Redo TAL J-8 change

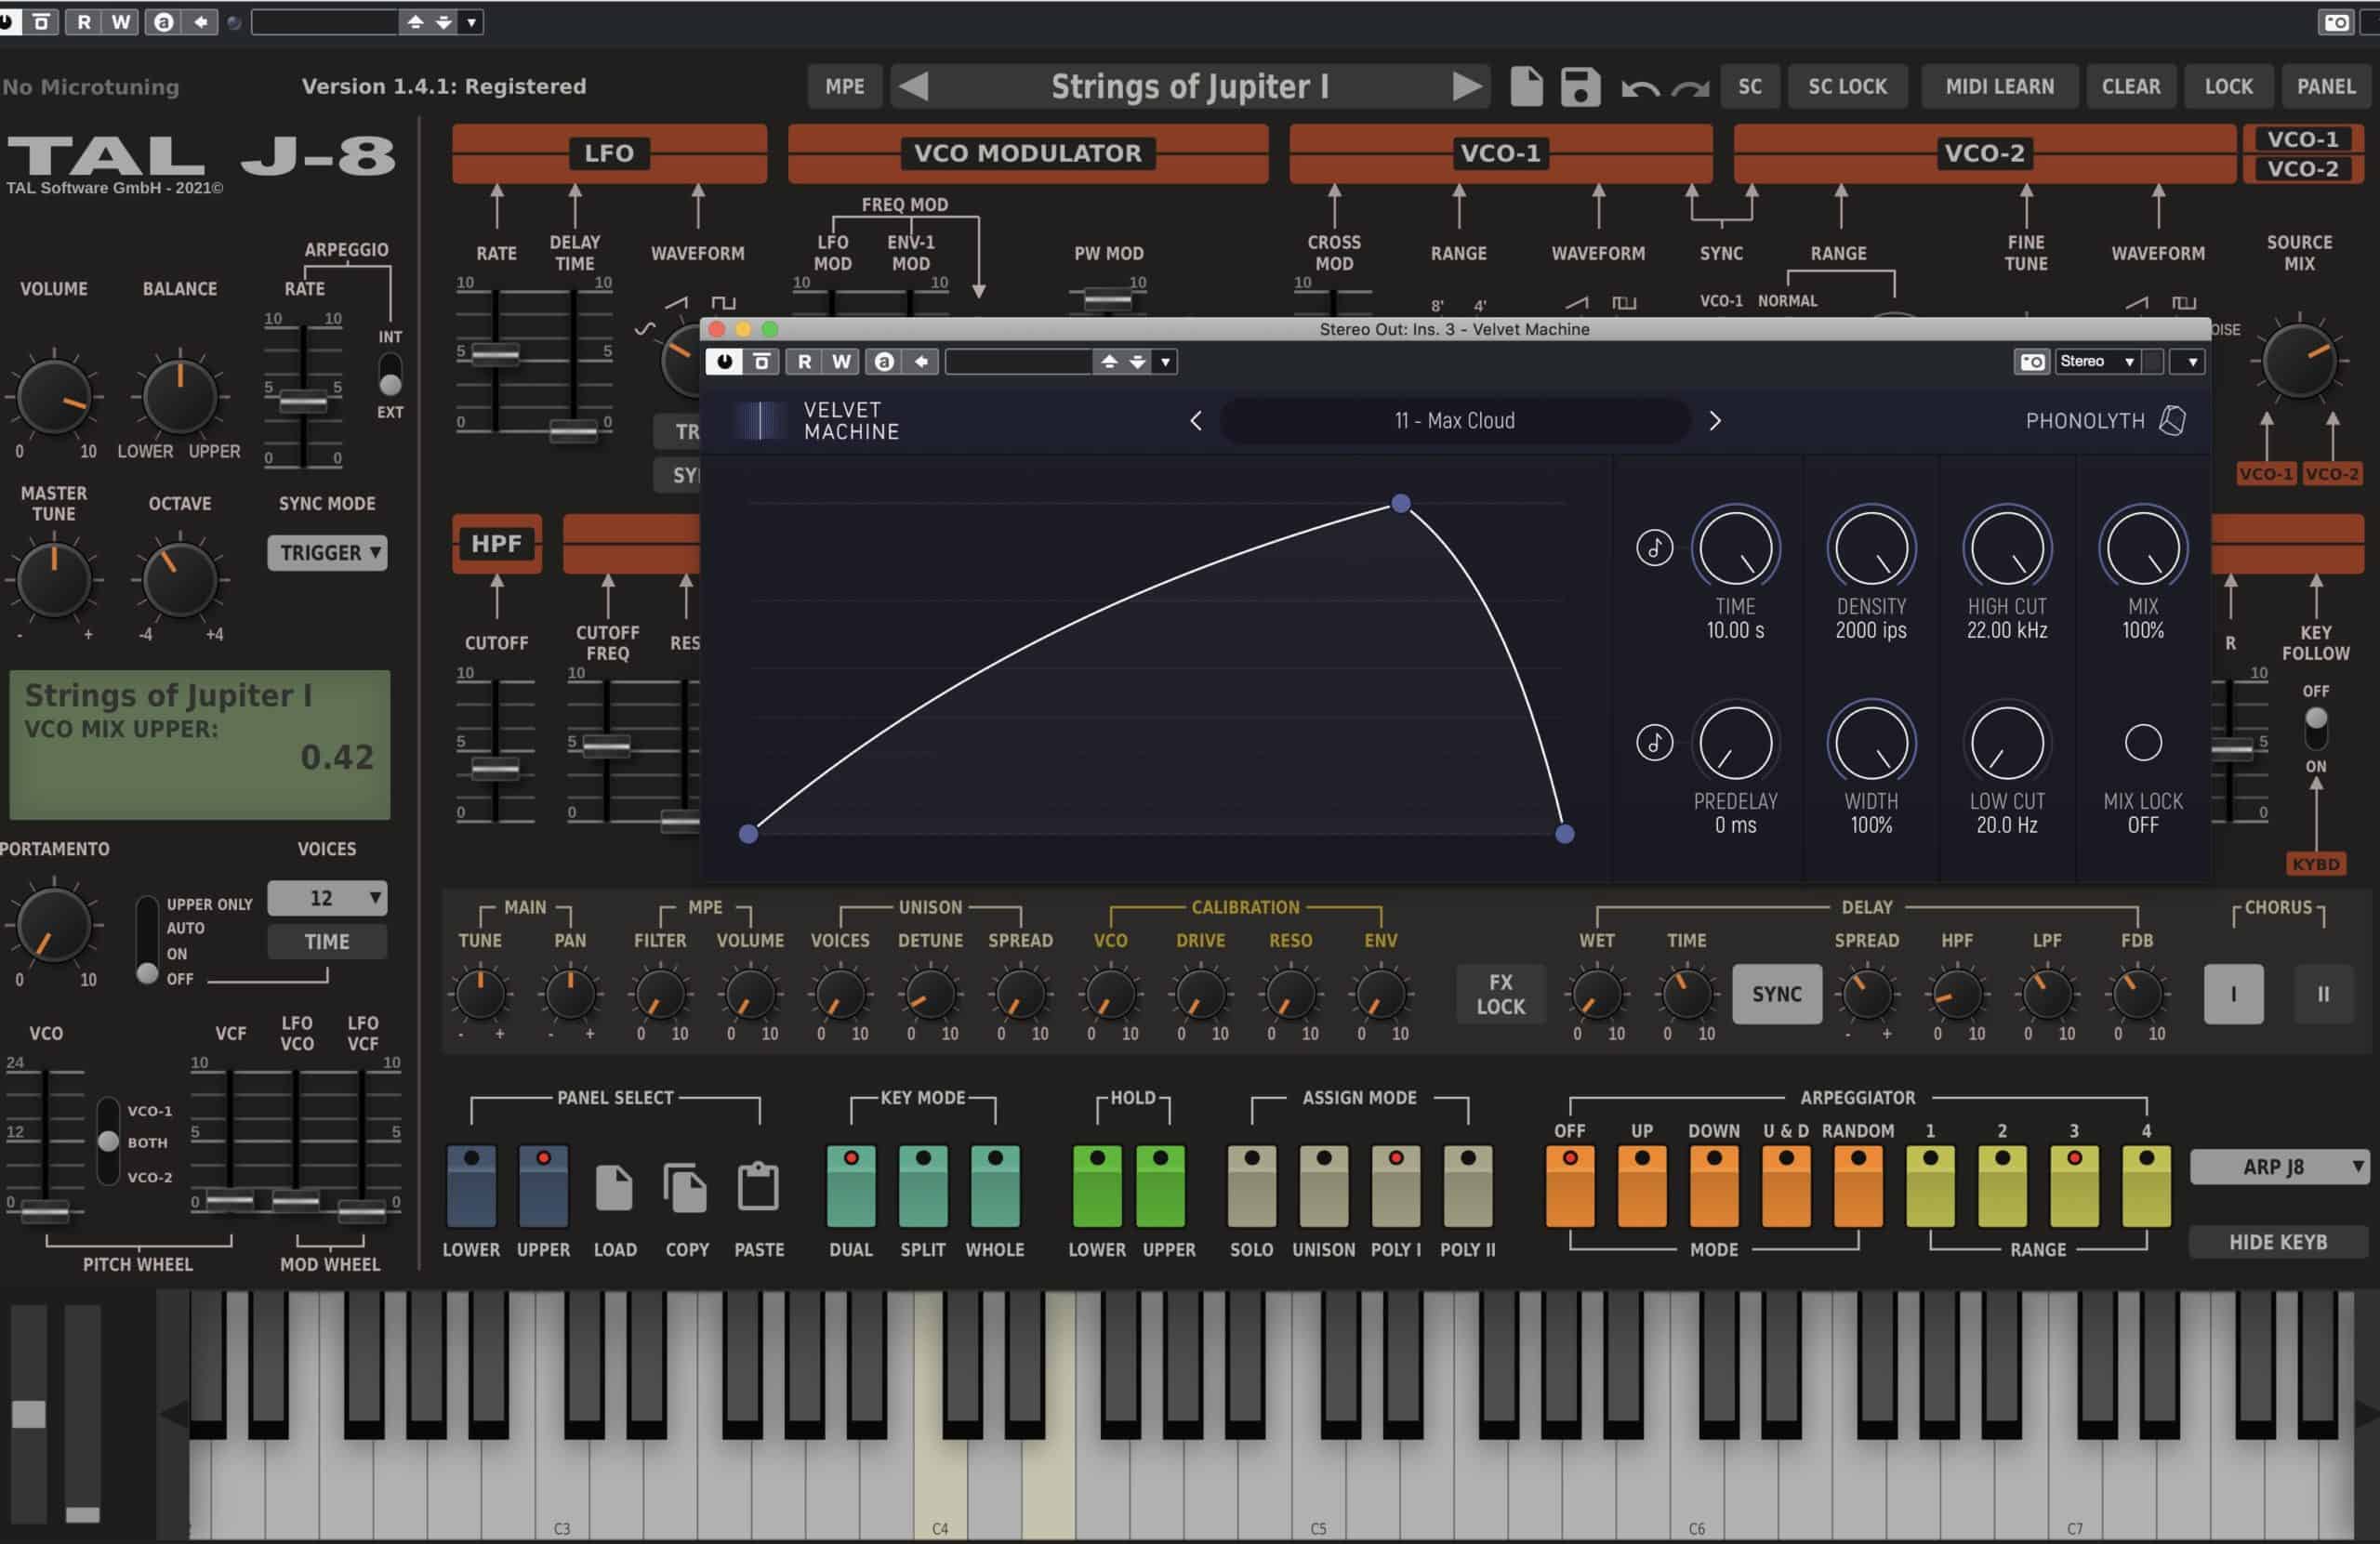click(1690, 89)
